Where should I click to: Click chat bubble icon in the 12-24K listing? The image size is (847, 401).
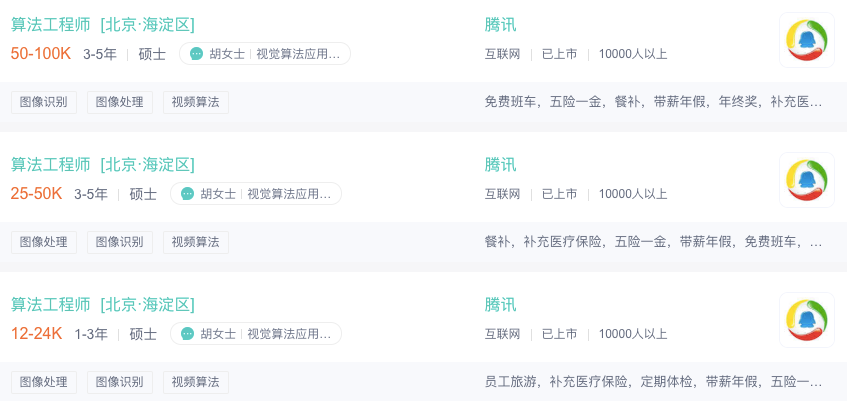[x=187, y=334]
